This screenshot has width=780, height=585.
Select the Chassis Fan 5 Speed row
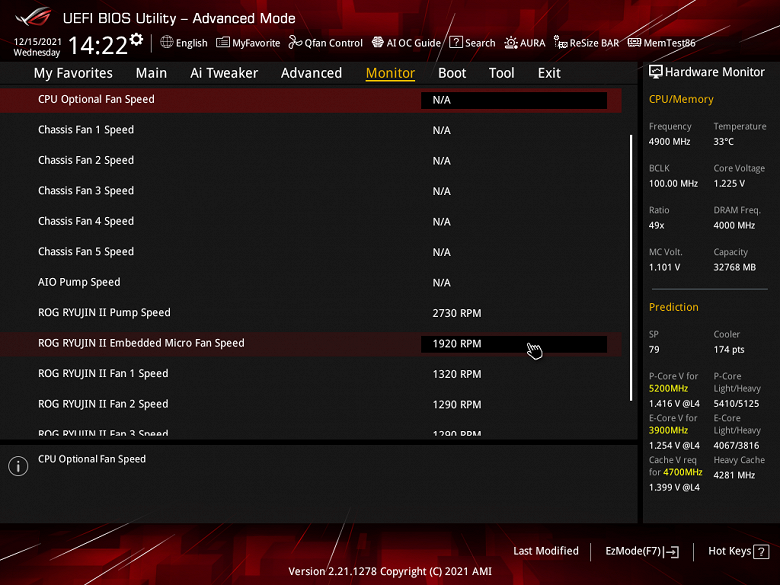click(x=311, y=252)
